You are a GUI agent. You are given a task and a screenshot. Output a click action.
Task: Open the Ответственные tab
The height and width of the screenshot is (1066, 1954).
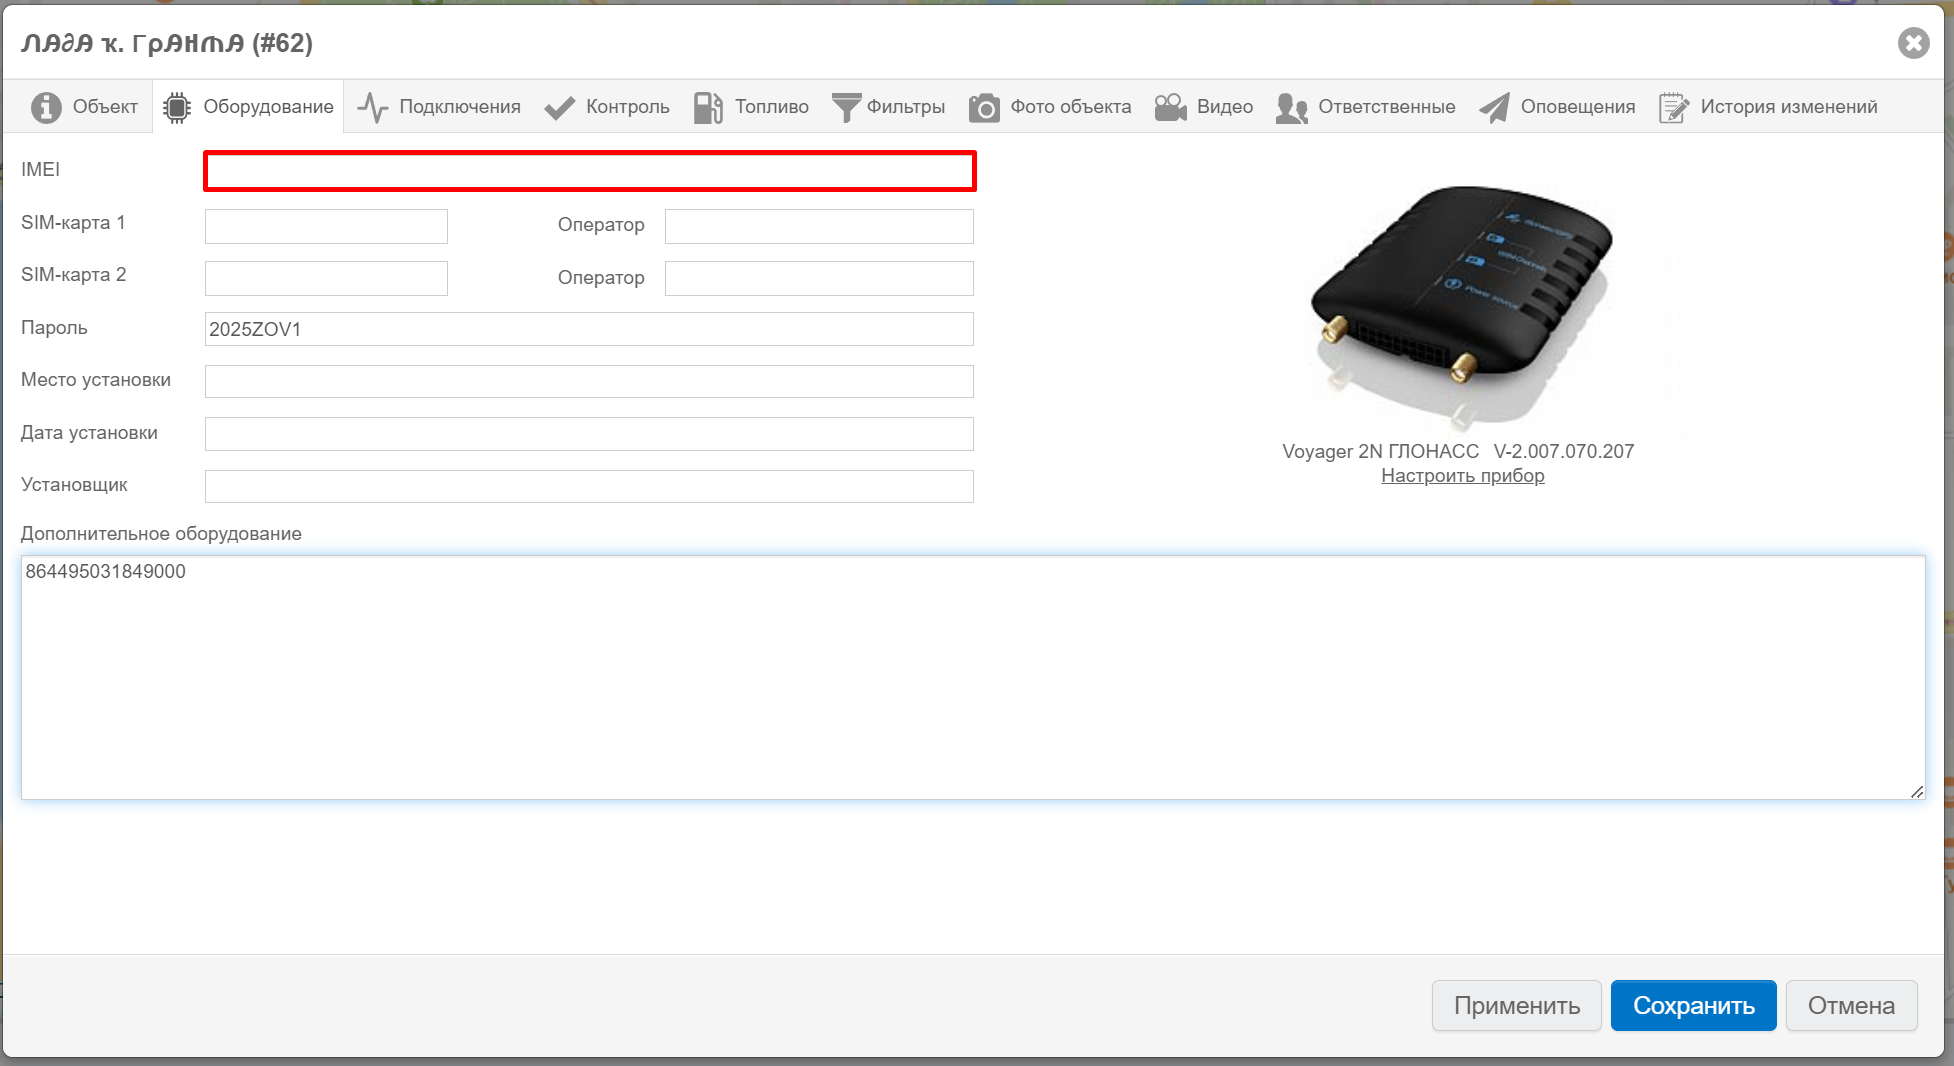pyautogui.click(x=1366, y=107)
